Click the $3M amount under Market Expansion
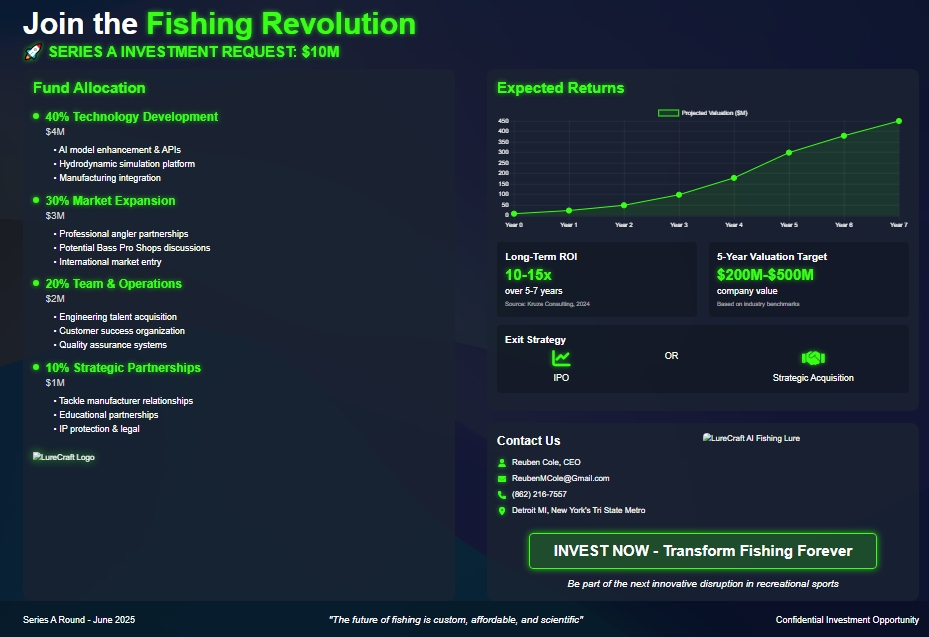This screenshot has height=637, width=929. pyautogui.click(x=55, y=216)
